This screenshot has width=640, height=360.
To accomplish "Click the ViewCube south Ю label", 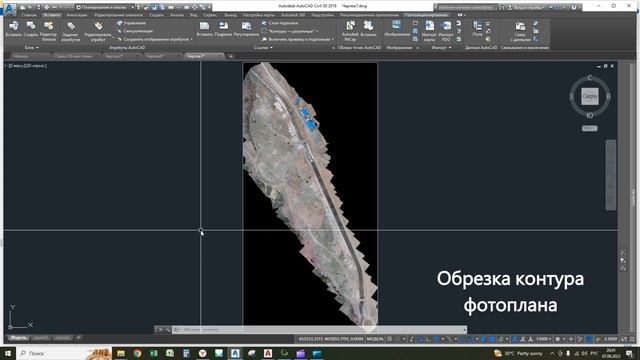I will [590, 116].
